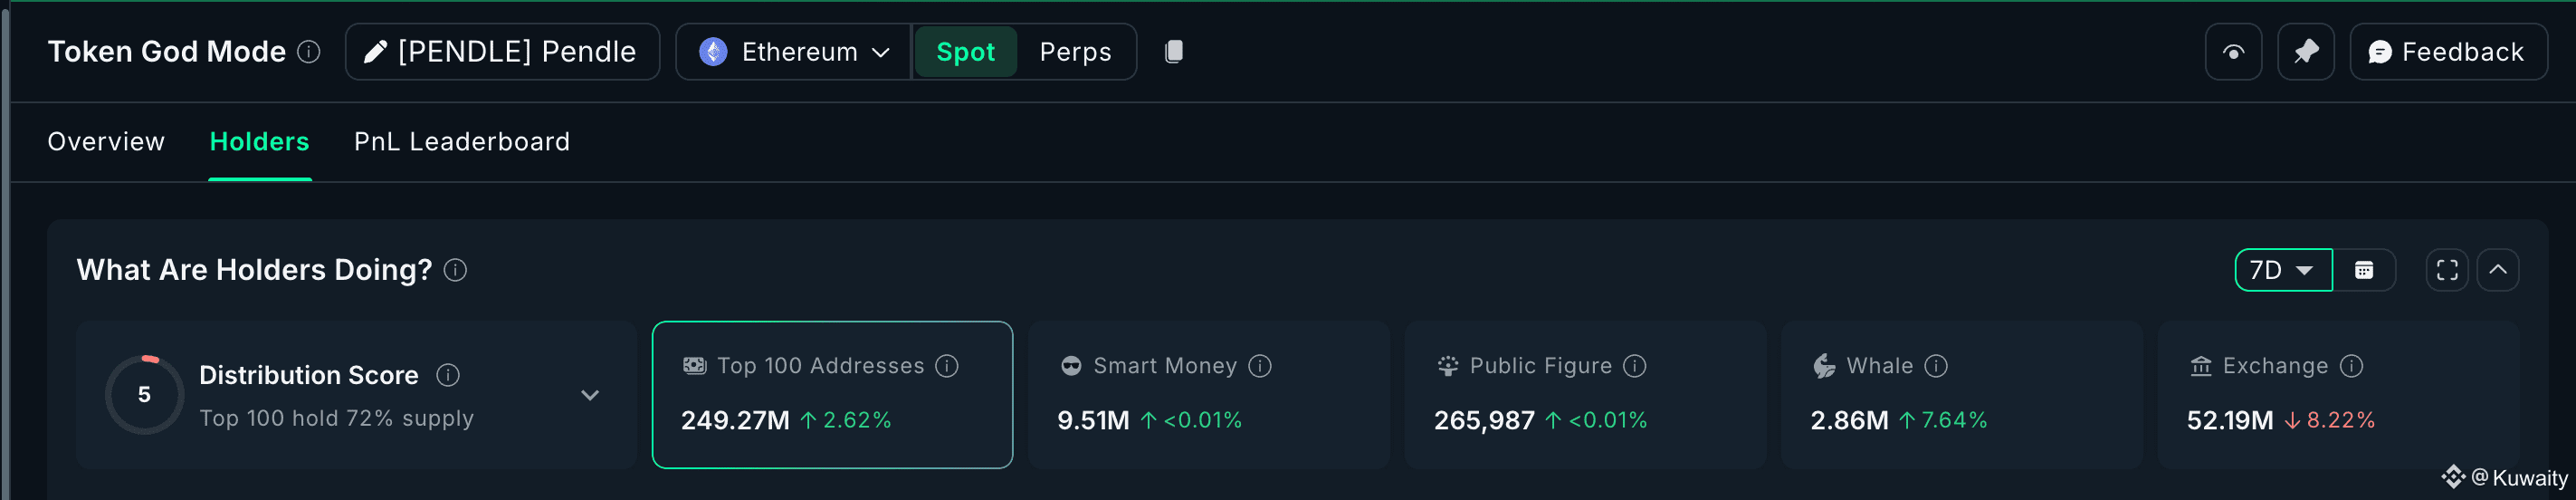This screenshot has height=500, width=2576.
Task: Click the copy token address icon
Action: 1174,52
